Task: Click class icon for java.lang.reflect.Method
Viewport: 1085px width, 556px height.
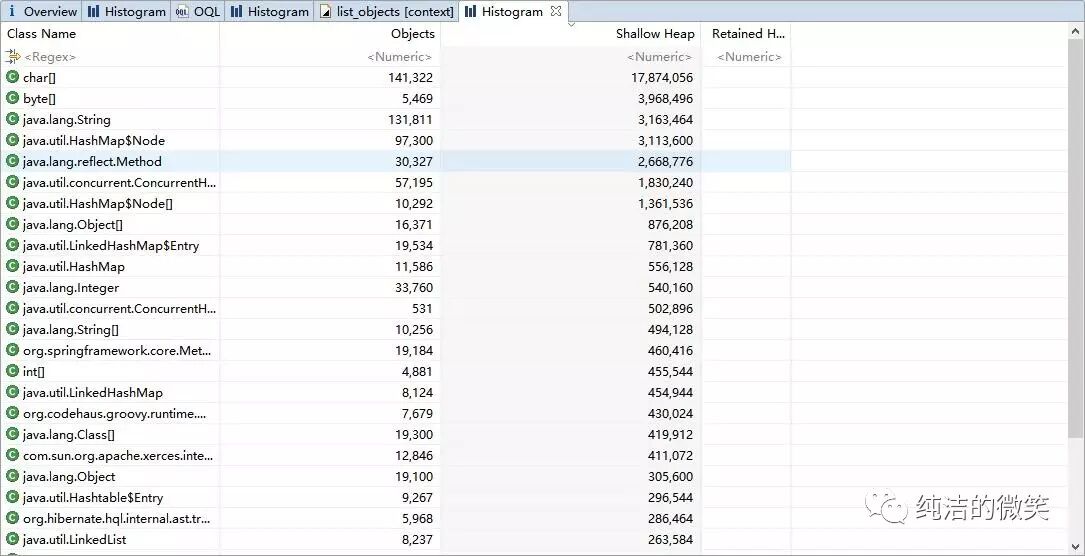Action: pyautogui.click(x=12, y=160)
